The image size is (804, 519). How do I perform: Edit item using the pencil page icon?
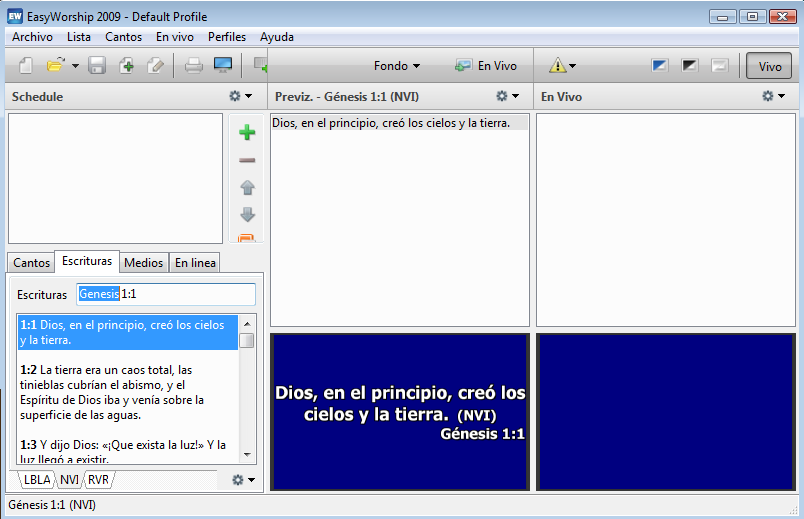coord(155,66)
